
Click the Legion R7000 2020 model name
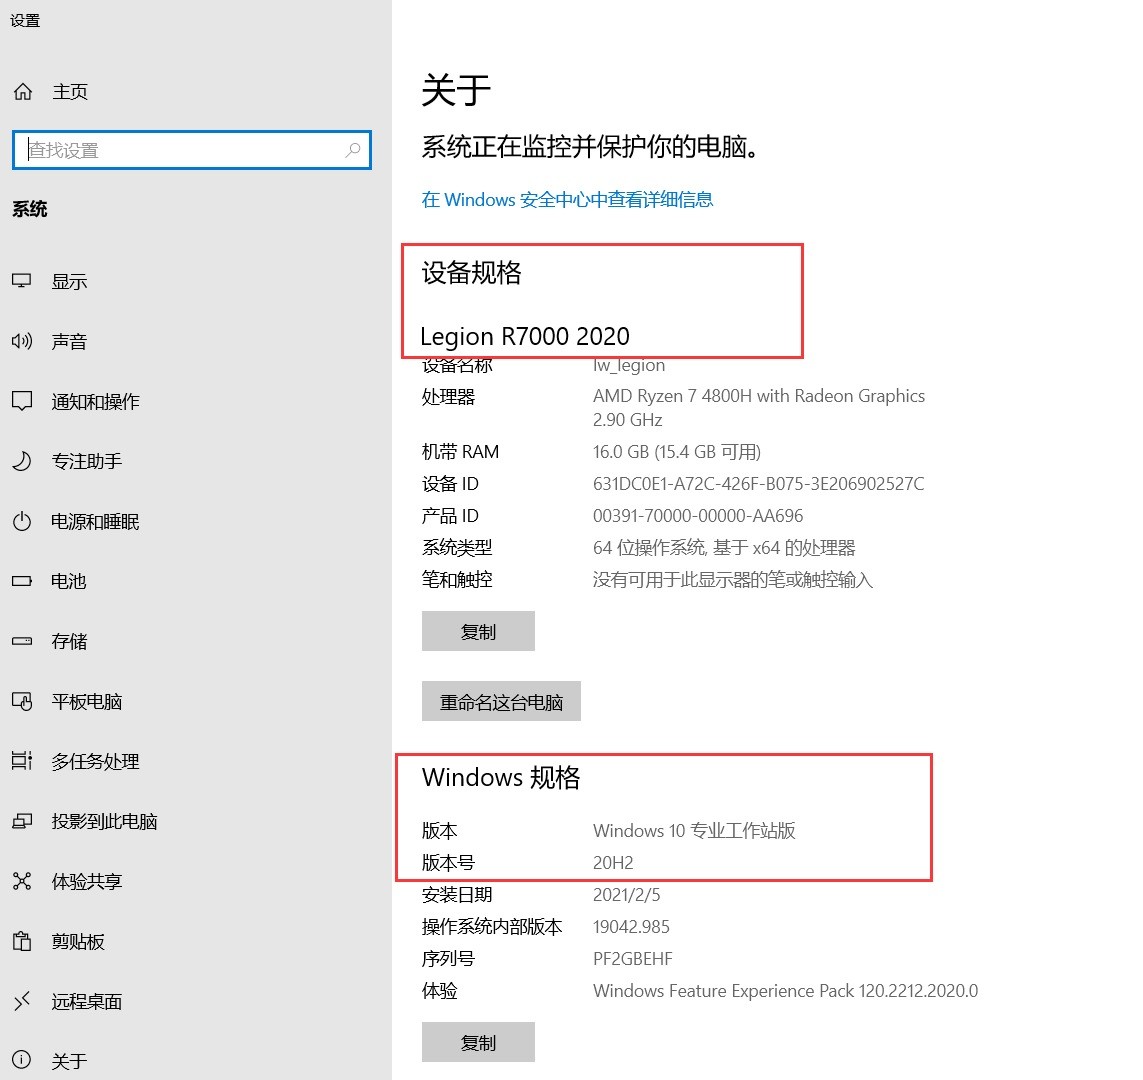pyautogui.click(x=525, y=337)
